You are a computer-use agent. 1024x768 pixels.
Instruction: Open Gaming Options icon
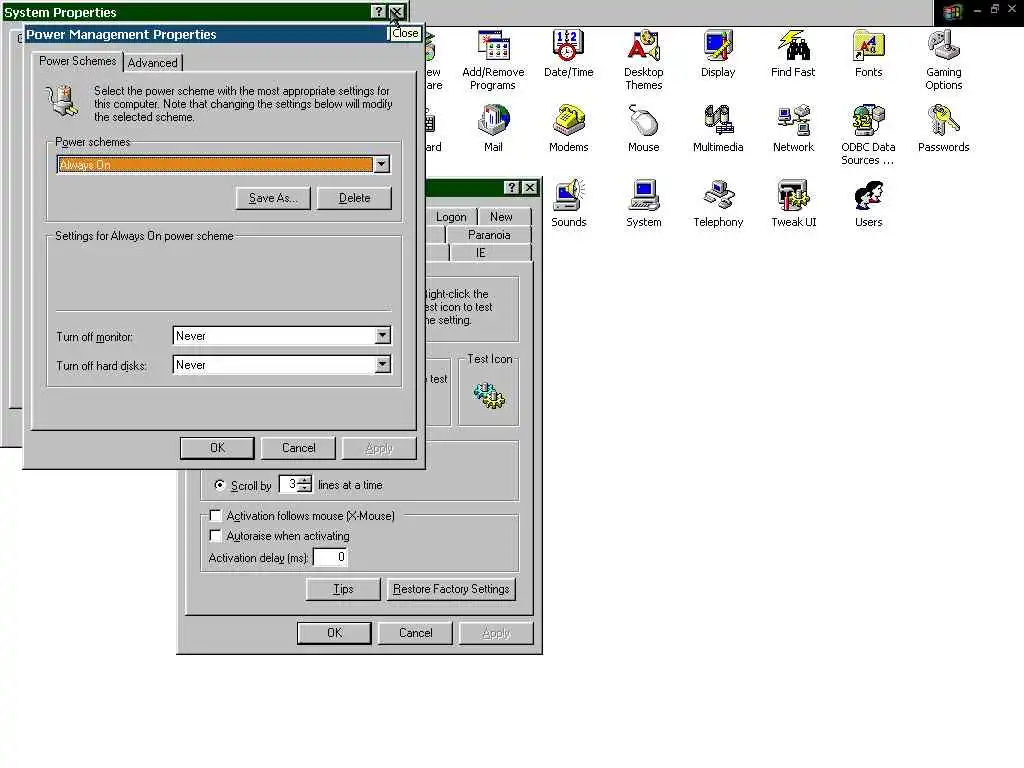[943, 59]
